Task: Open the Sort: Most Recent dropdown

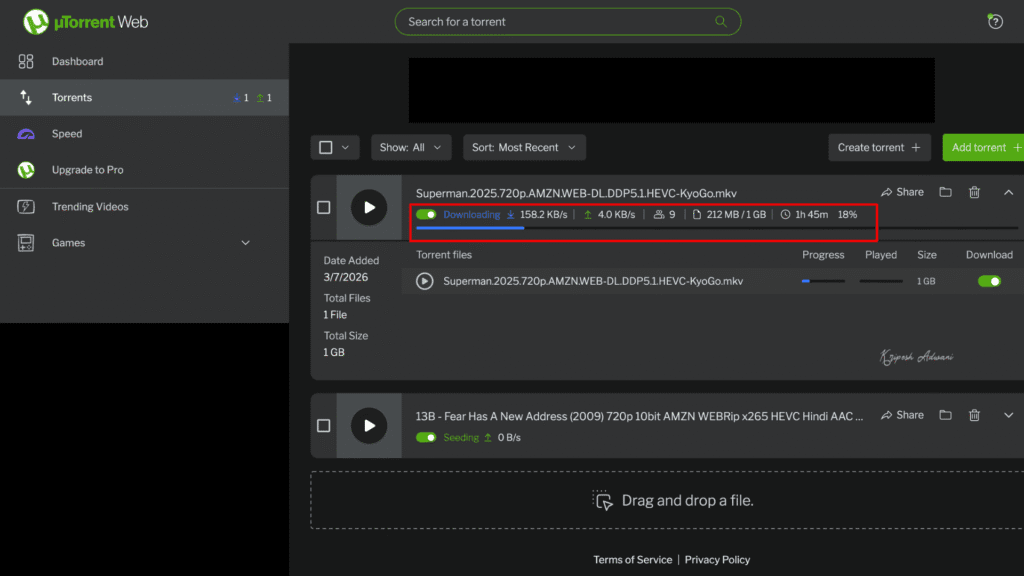Action: 524,148
